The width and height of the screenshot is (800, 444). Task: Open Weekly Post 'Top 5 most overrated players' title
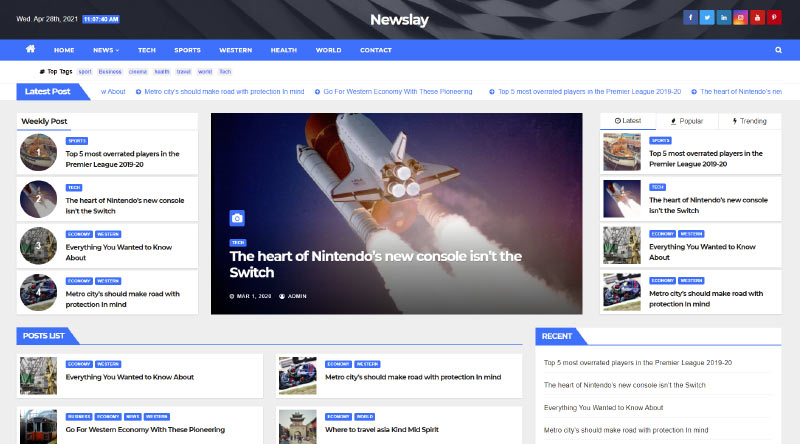(122, 159)
